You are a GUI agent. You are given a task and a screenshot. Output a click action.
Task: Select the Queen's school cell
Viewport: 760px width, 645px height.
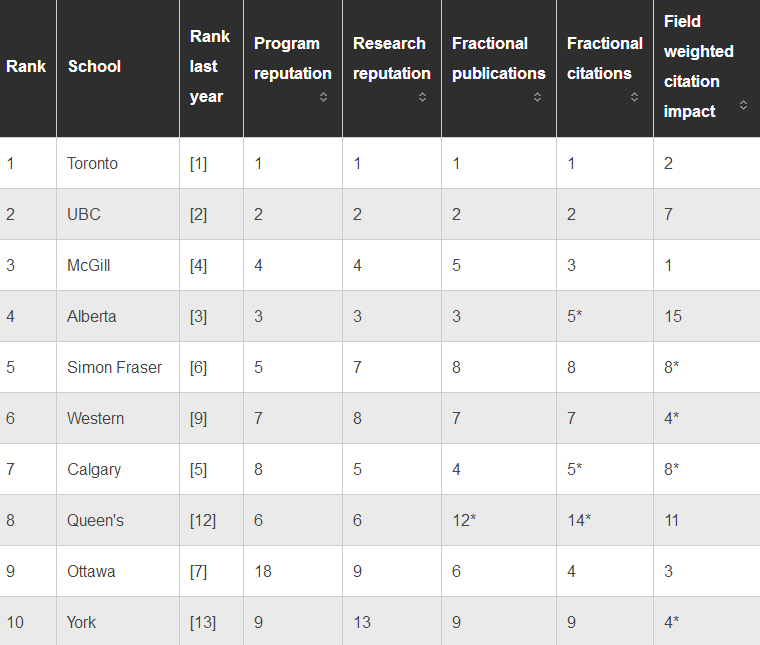pos(118,520)
